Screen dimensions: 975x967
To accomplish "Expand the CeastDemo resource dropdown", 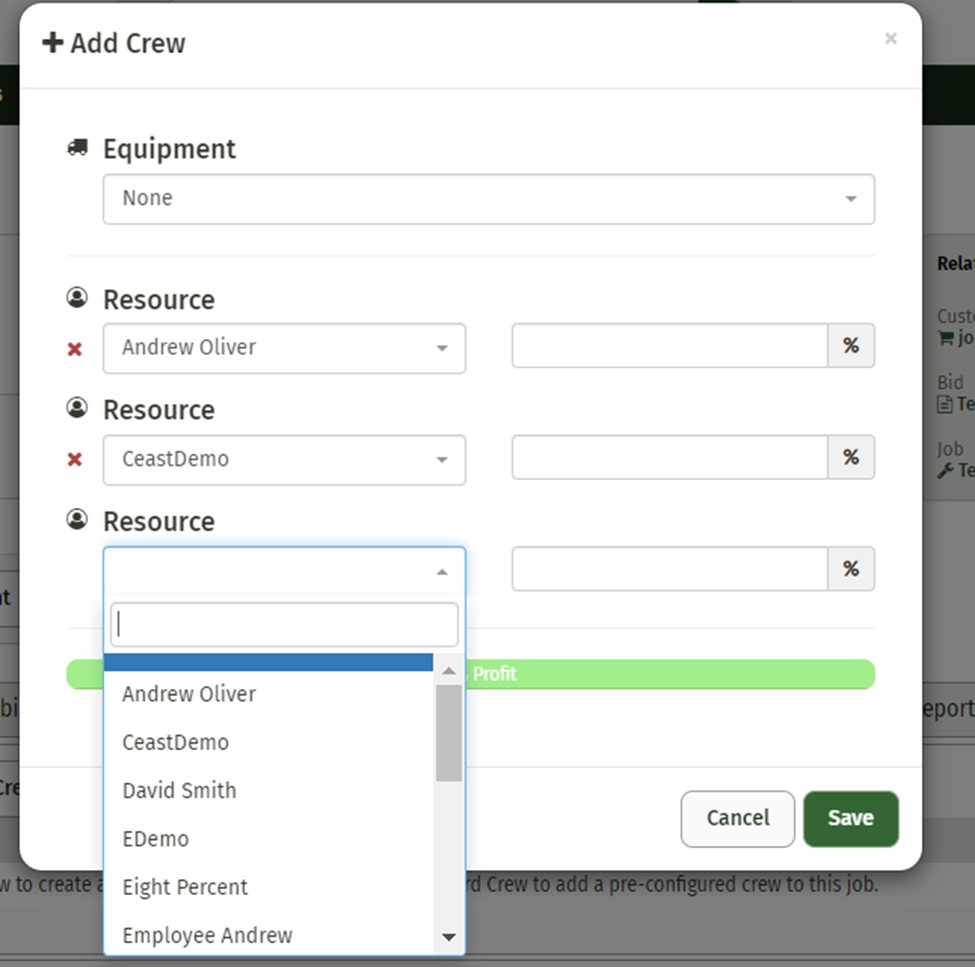I will [284, 460].
